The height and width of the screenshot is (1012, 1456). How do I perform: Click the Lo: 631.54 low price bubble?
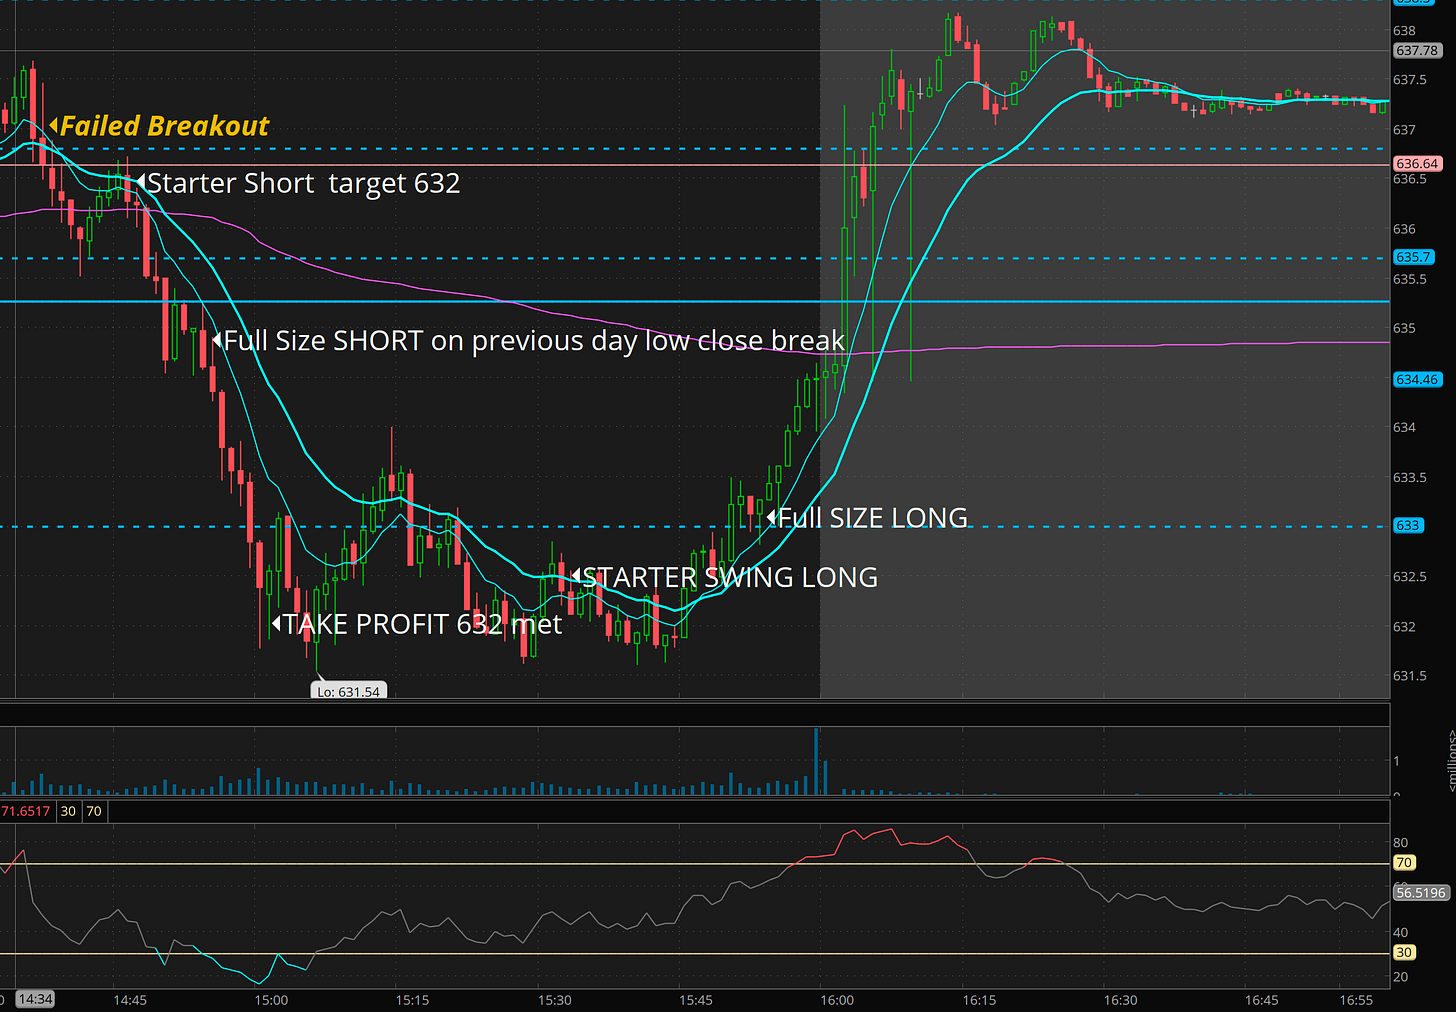coord(348,691)
